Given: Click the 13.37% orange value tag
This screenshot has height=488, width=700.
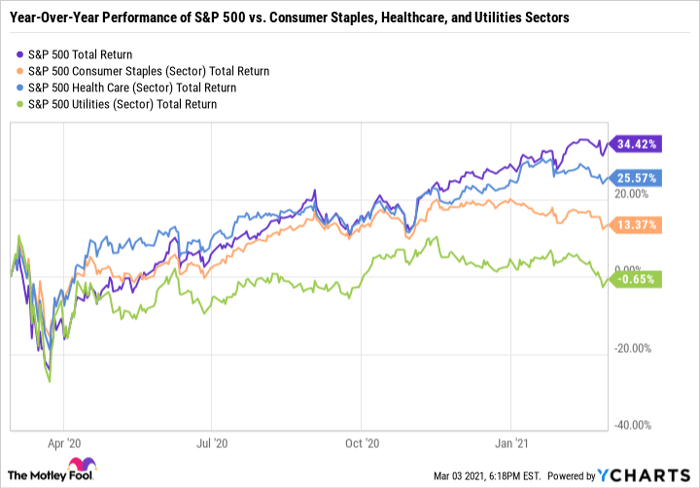Looking at the screenshot, I should pyautogui.click(x=634, y=226).
